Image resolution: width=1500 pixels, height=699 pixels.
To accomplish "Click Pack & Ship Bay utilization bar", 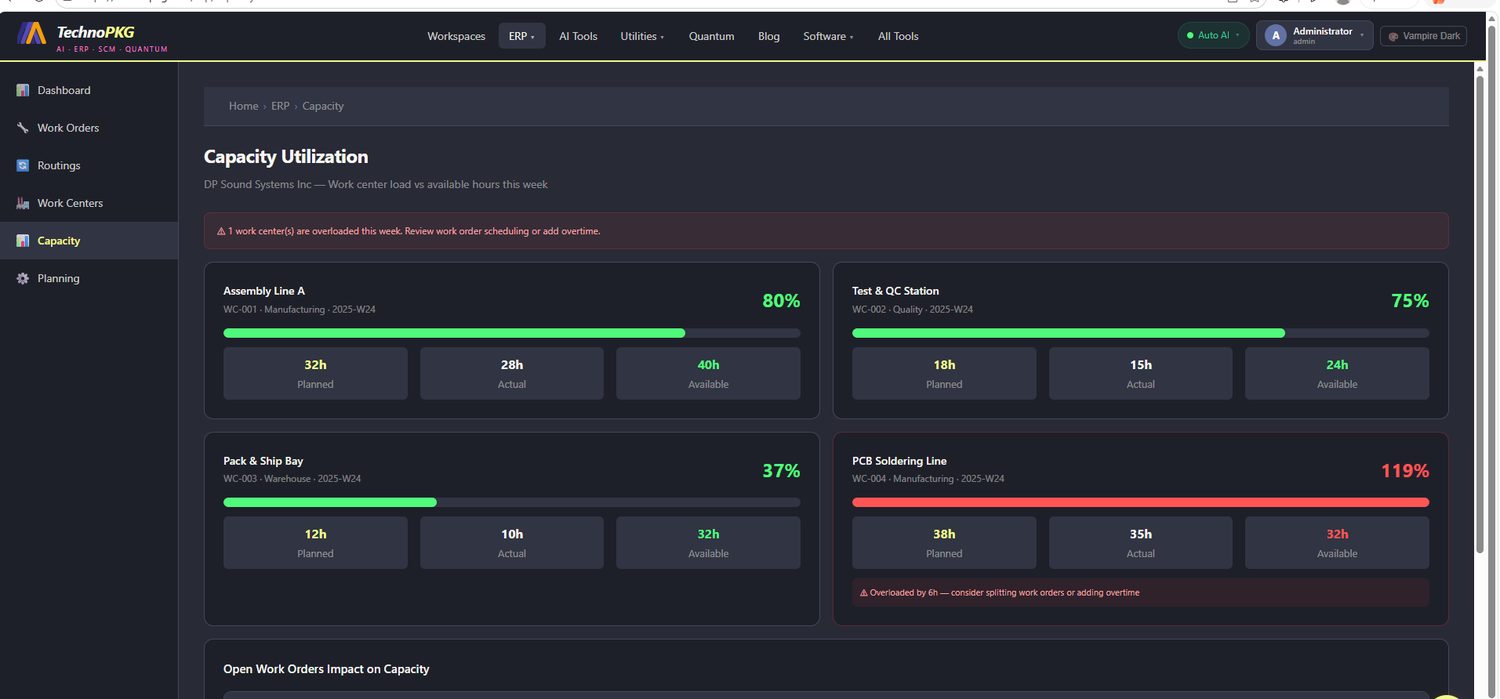I will [x=512, y=502].
